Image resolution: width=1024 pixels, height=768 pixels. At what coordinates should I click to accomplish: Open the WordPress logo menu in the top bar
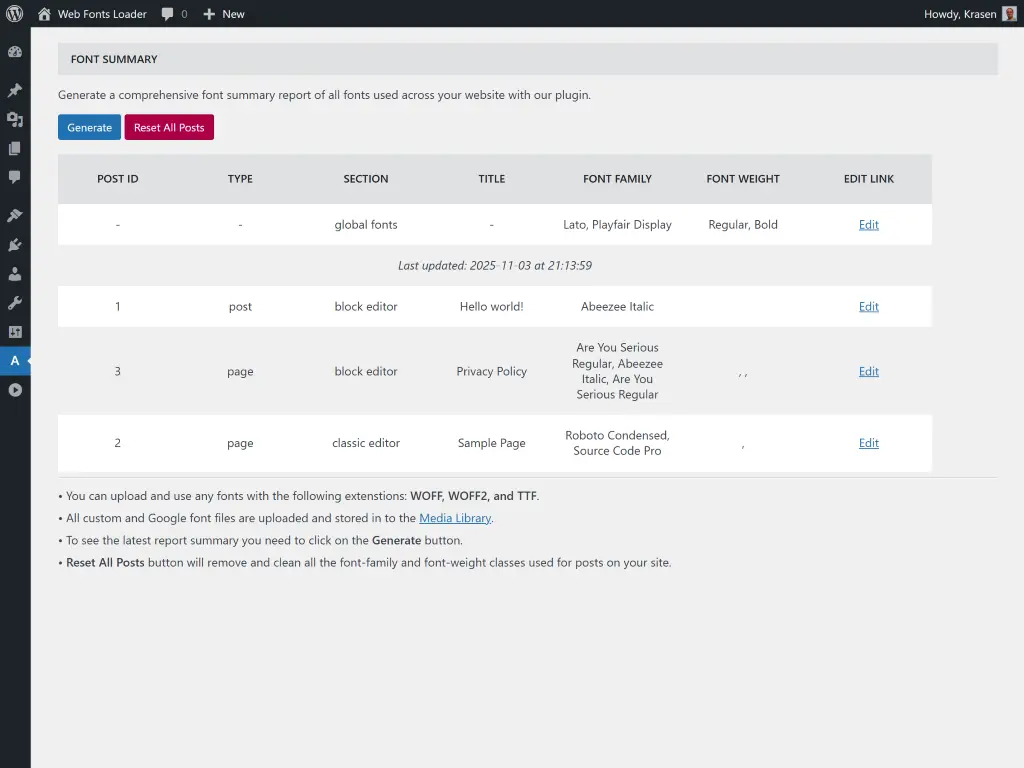pos(13,14)
